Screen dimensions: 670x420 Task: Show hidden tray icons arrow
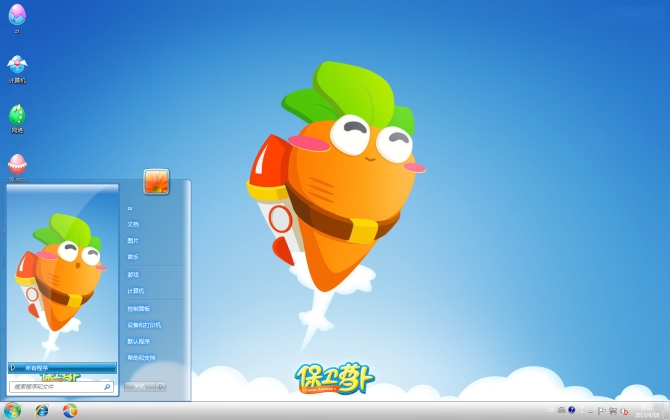591,411
